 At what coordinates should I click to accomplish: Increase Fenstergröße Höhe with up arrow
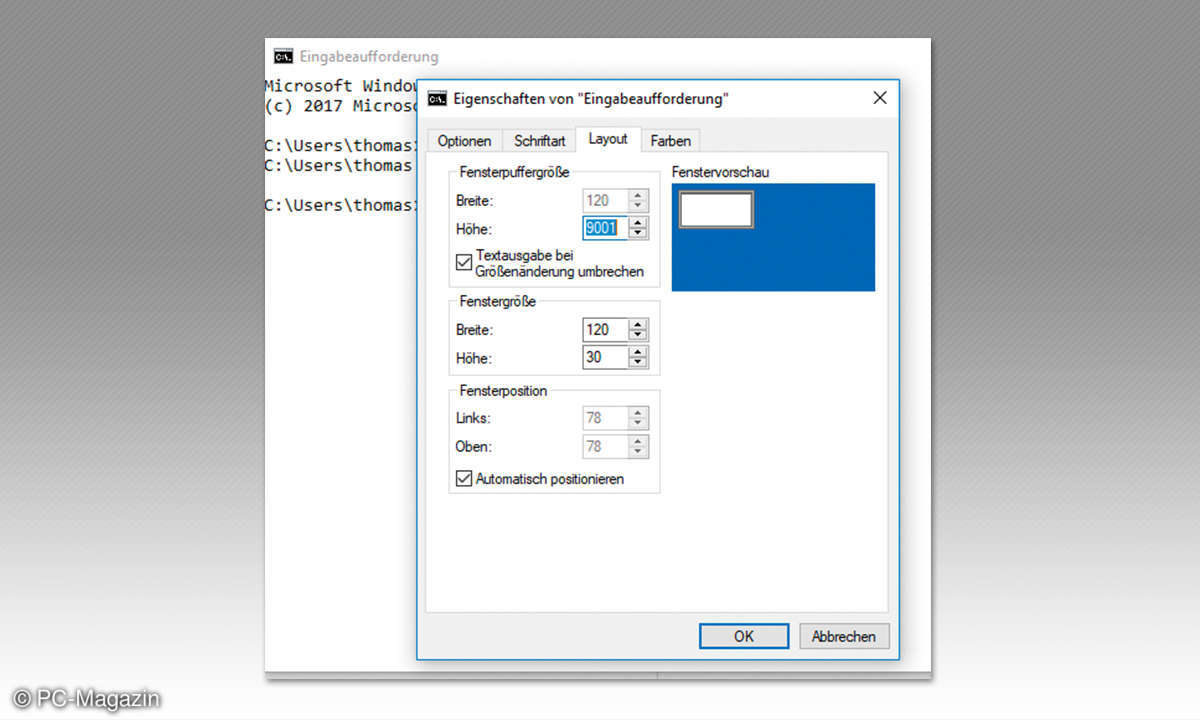[x=638, y=352]
